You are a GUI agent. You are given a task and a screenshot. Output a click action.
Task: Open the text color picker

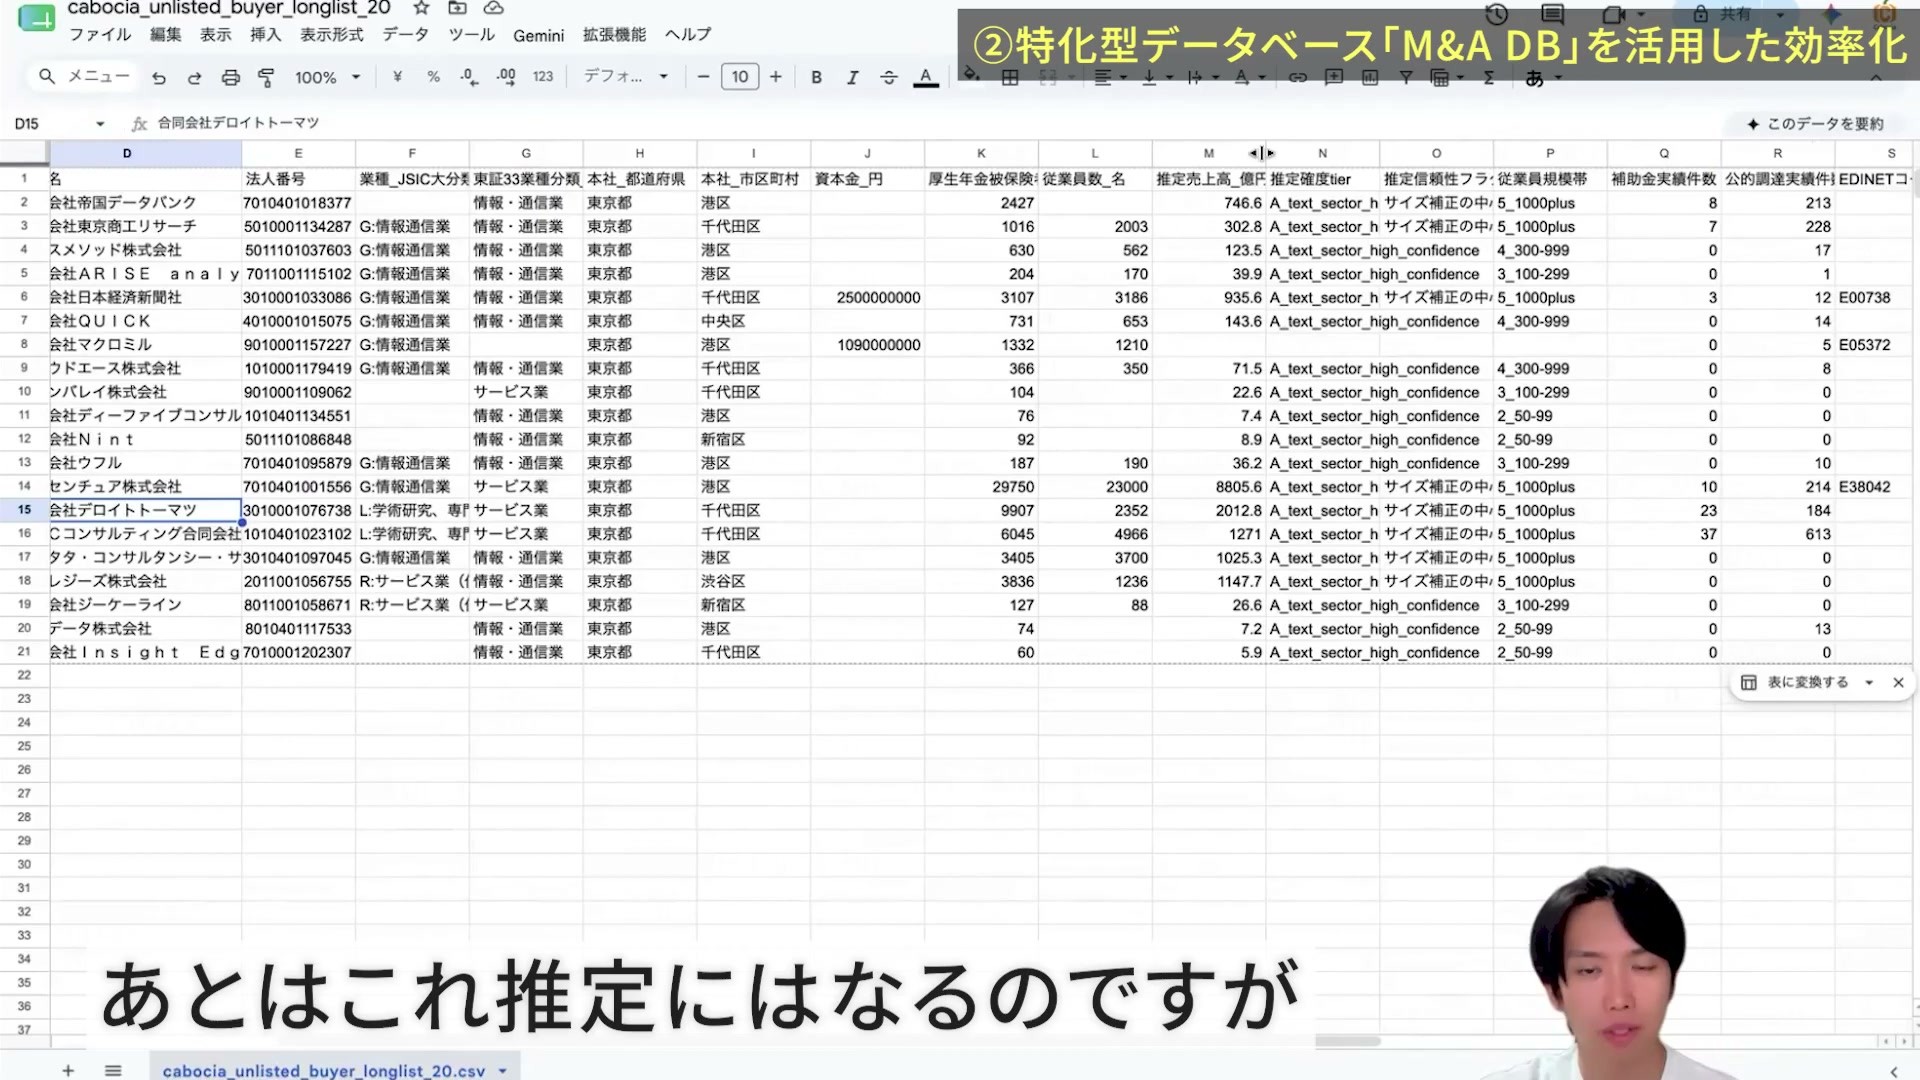click(926, 77)
